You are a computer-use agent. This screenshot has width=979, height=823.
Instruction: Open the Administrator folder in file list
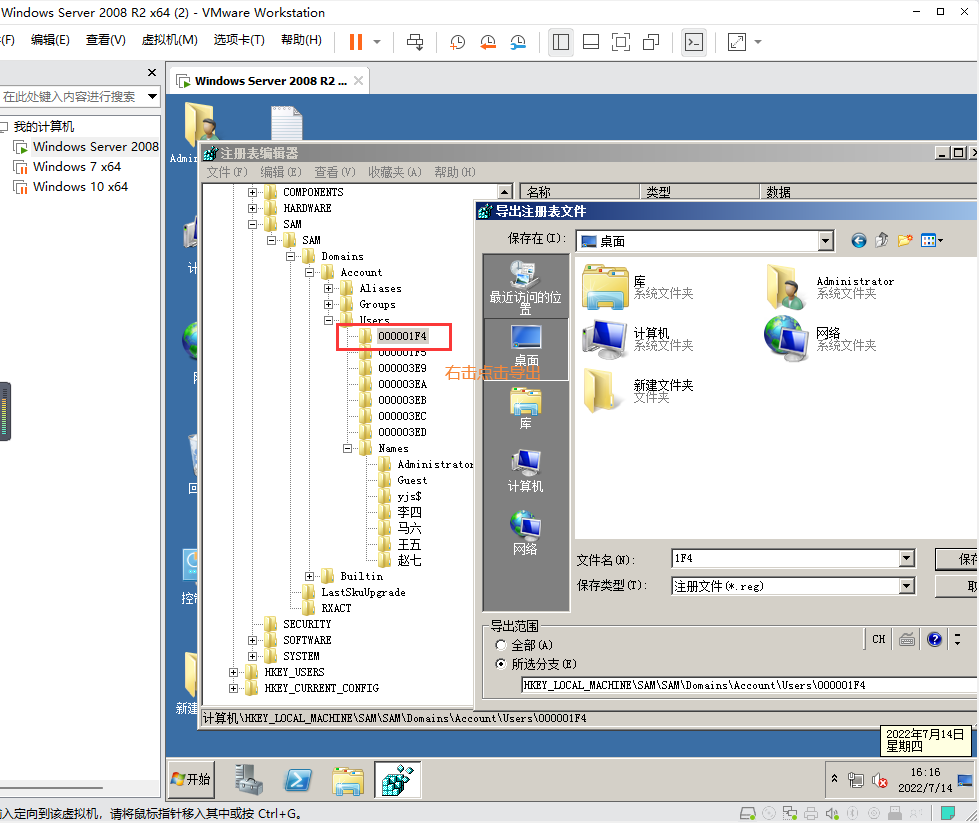point(830,287)
